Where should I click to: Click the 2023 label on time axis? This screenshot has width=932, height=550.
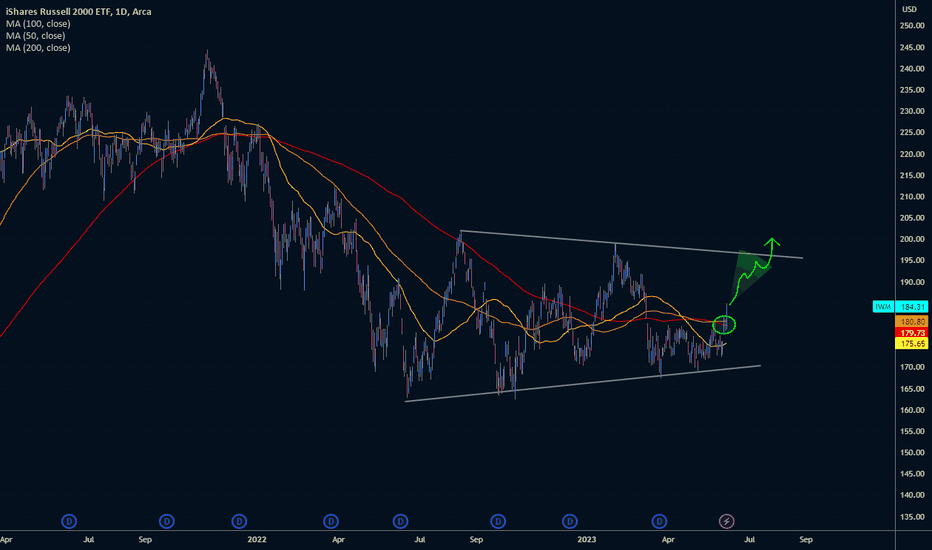point(587,539)
